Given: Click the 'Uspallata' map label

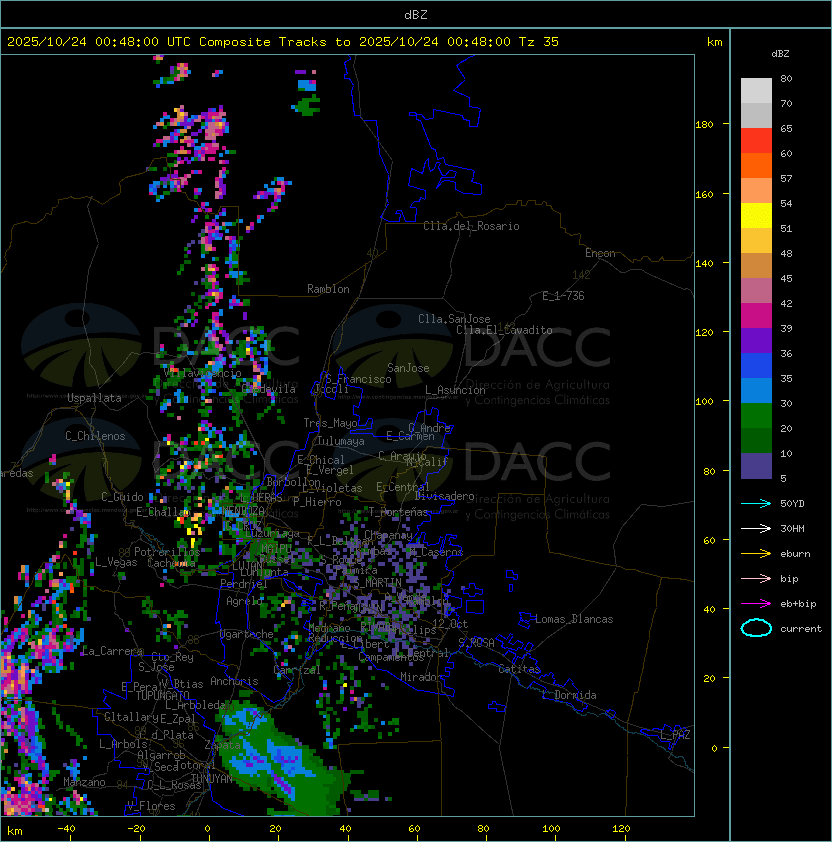Looking at the screenshot, I should point(94,398).
